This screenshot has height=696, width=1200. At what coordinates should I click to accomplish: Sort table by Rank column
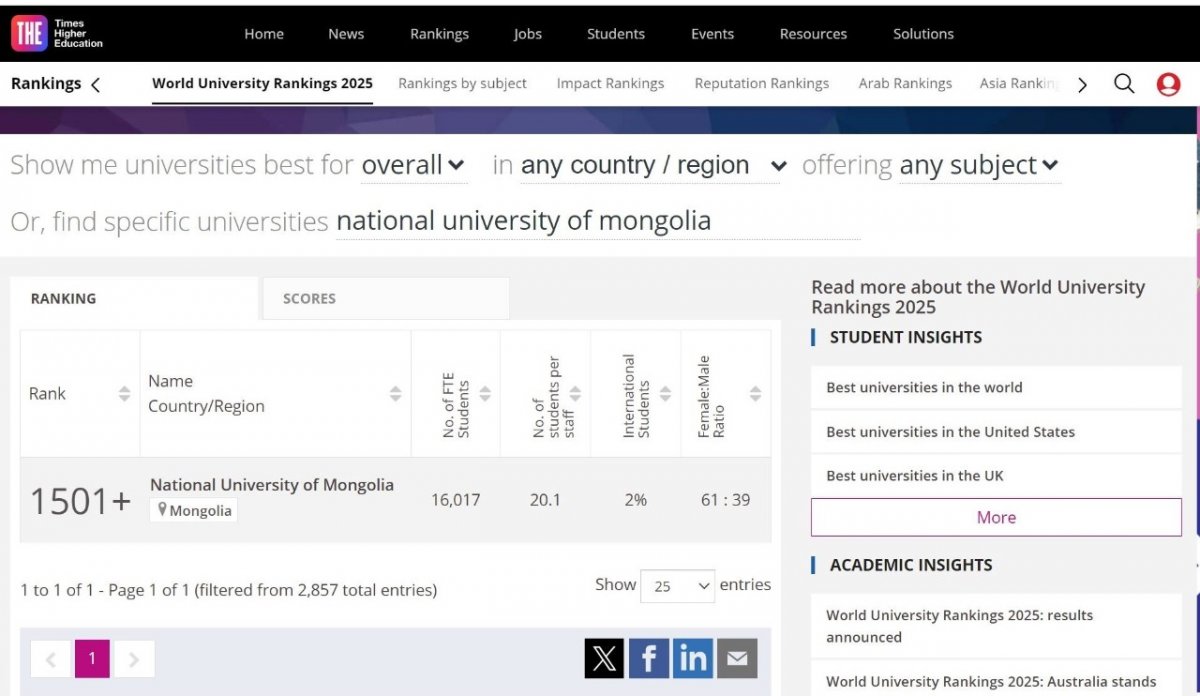[124, 394]
